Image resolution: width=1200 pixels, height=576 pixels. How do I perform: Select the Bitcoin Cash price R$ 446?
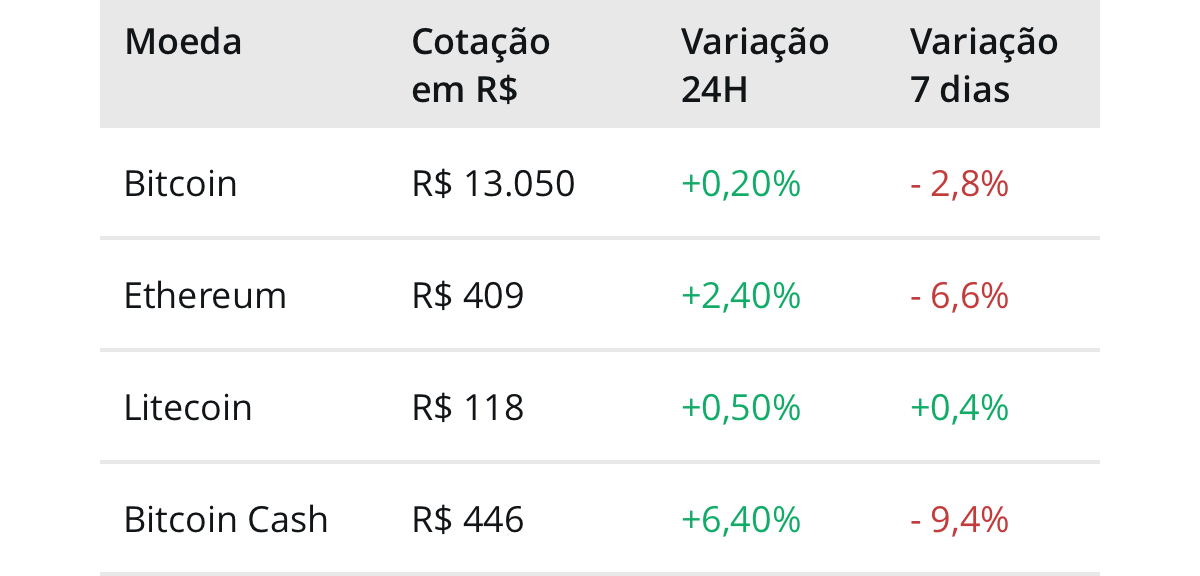click(x=467, y=520)
